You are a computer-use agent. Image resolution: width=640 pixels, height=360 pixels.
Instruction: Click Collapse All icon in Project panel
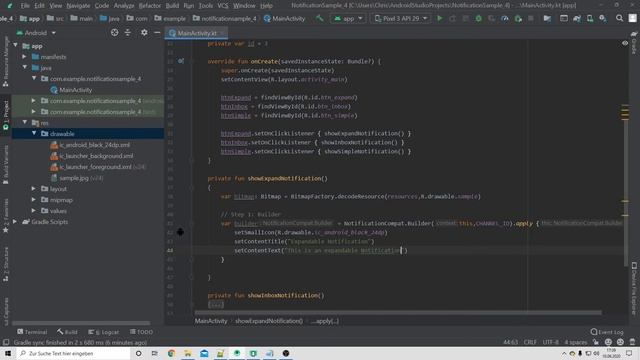pos(128,32)
